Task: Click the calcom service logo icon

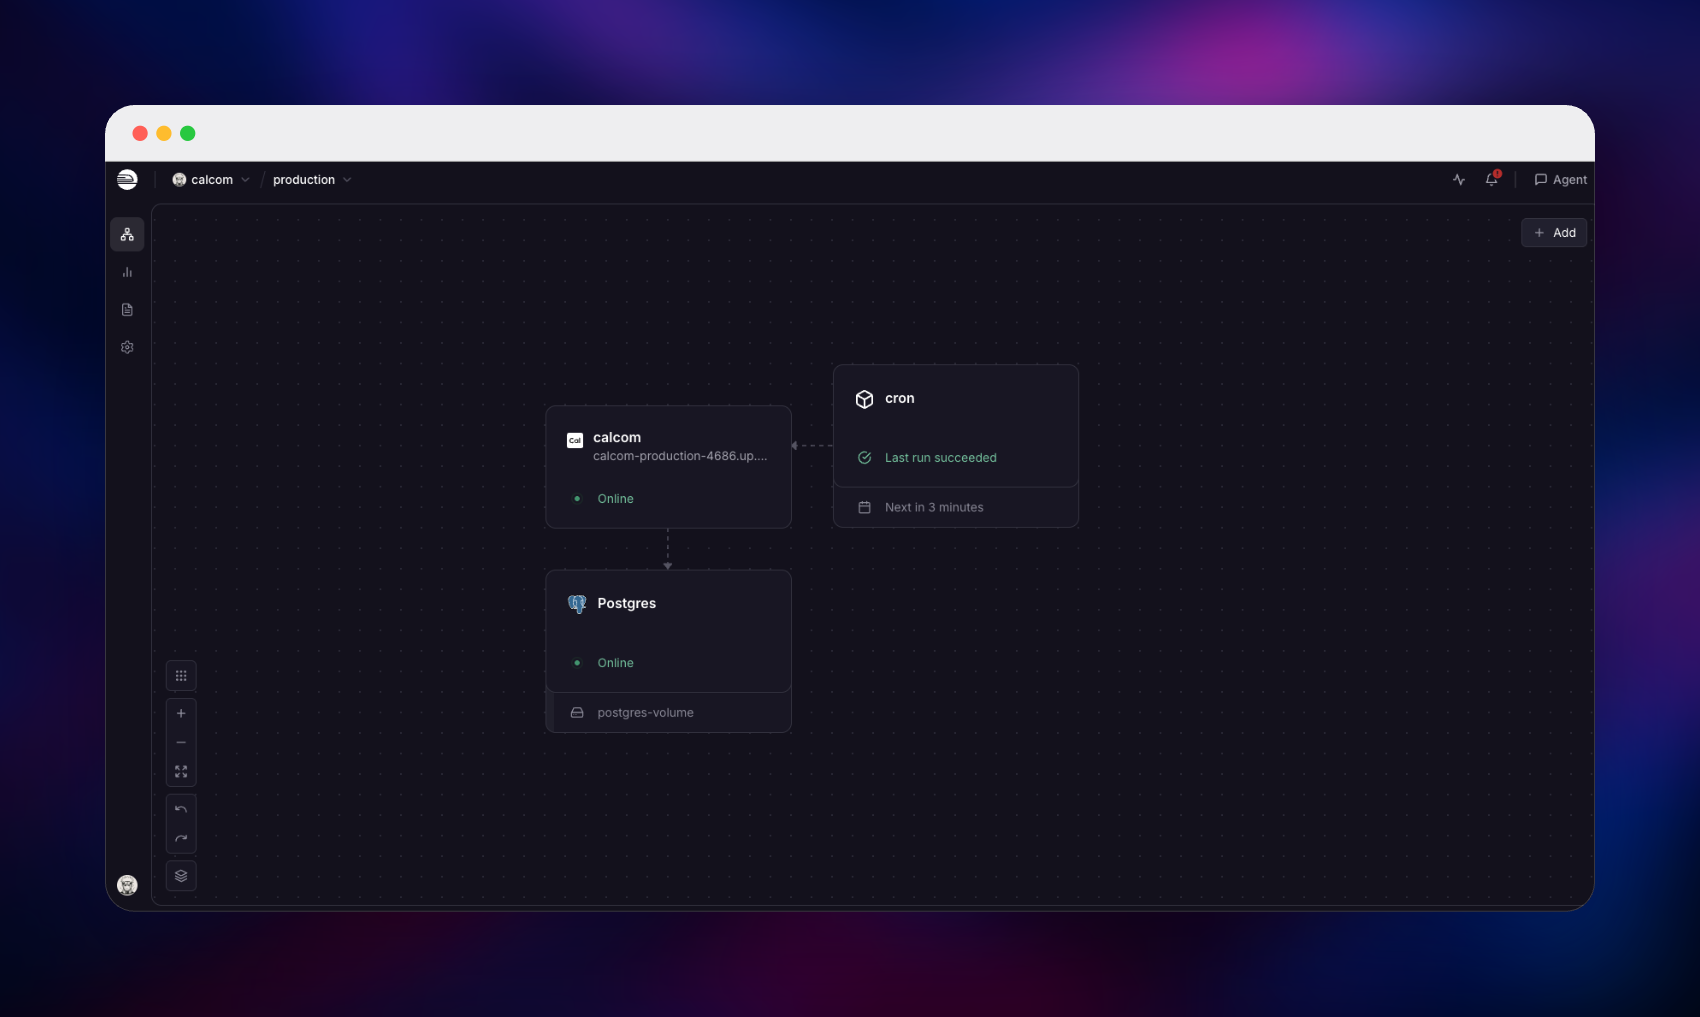Action: click(x=575, y=441)
